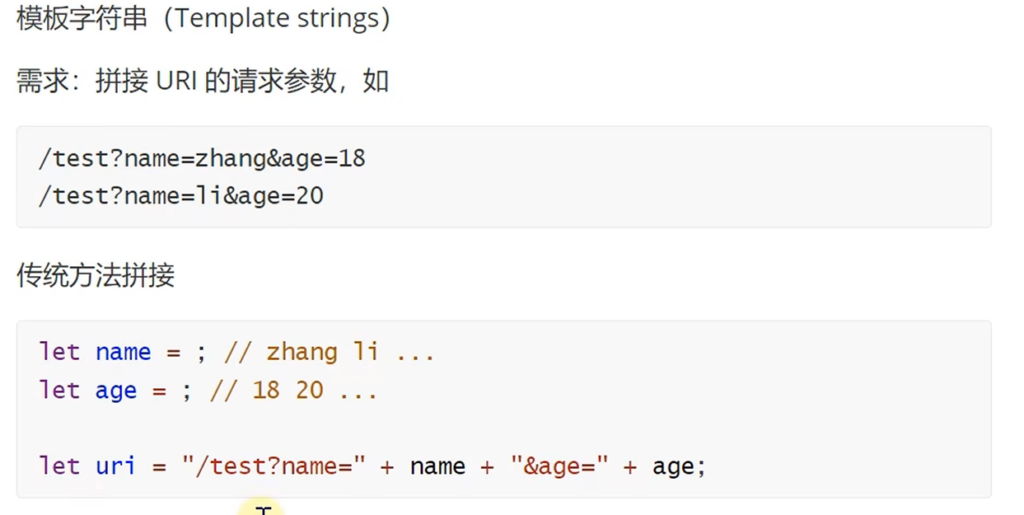The width and height of the screenshot is (1024, 515).
Task: Click the black name operand in concatenation
Action: point(437,466)
